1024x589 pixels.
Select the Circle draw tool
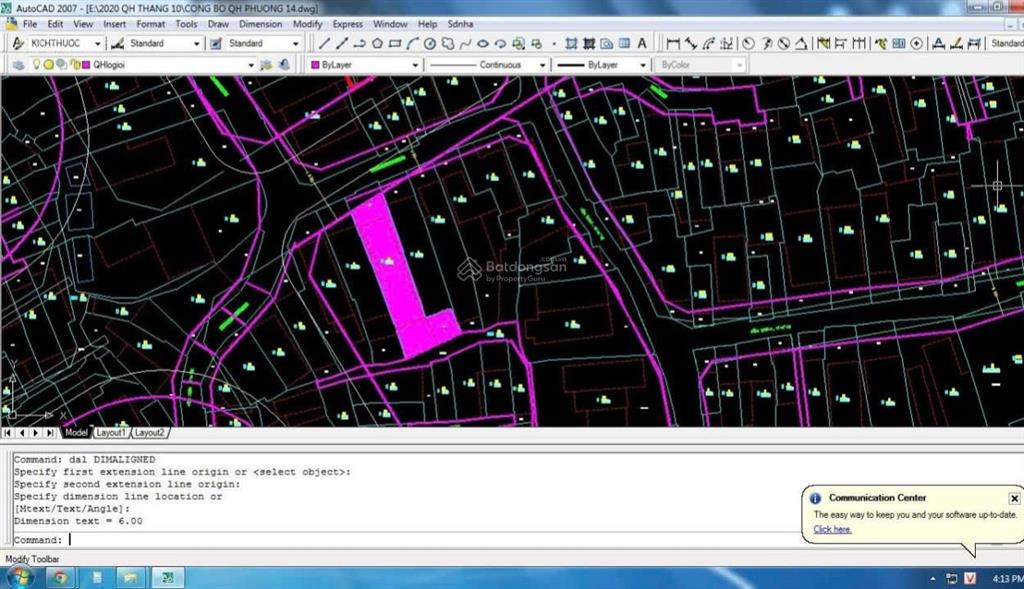(430, 43)
